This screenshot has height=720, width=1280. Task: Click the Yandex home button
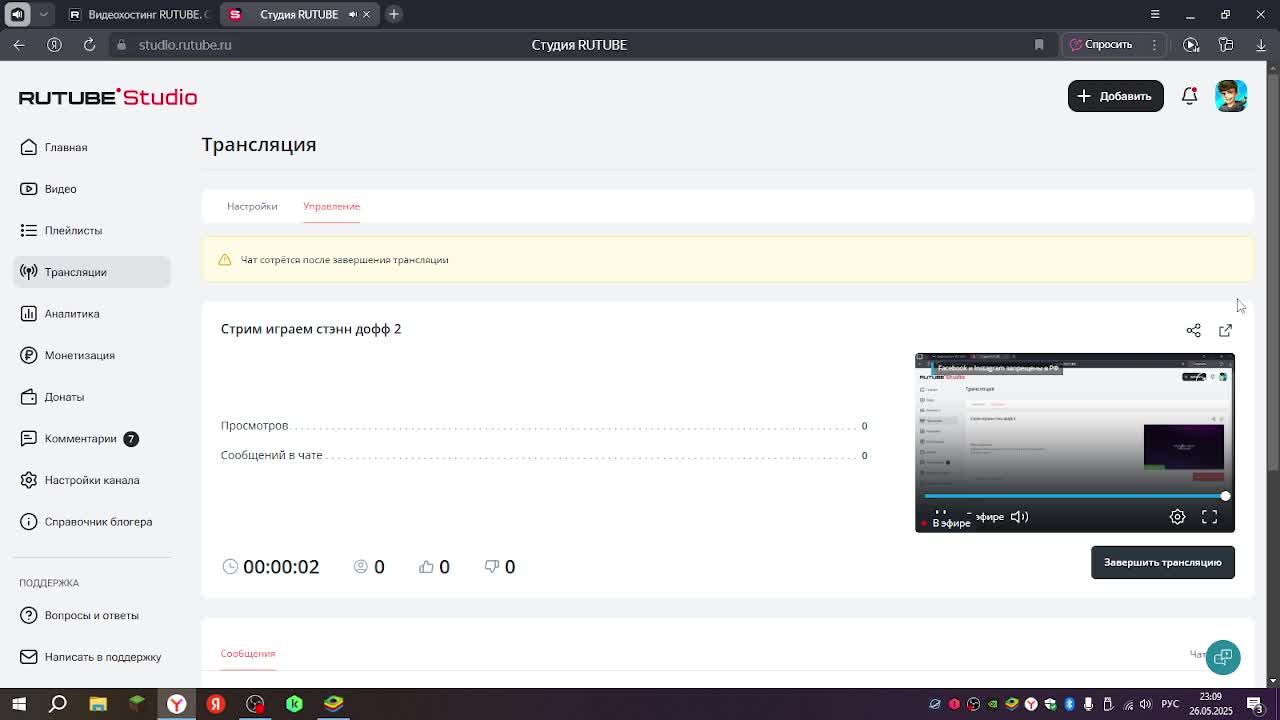click(54, 45)
